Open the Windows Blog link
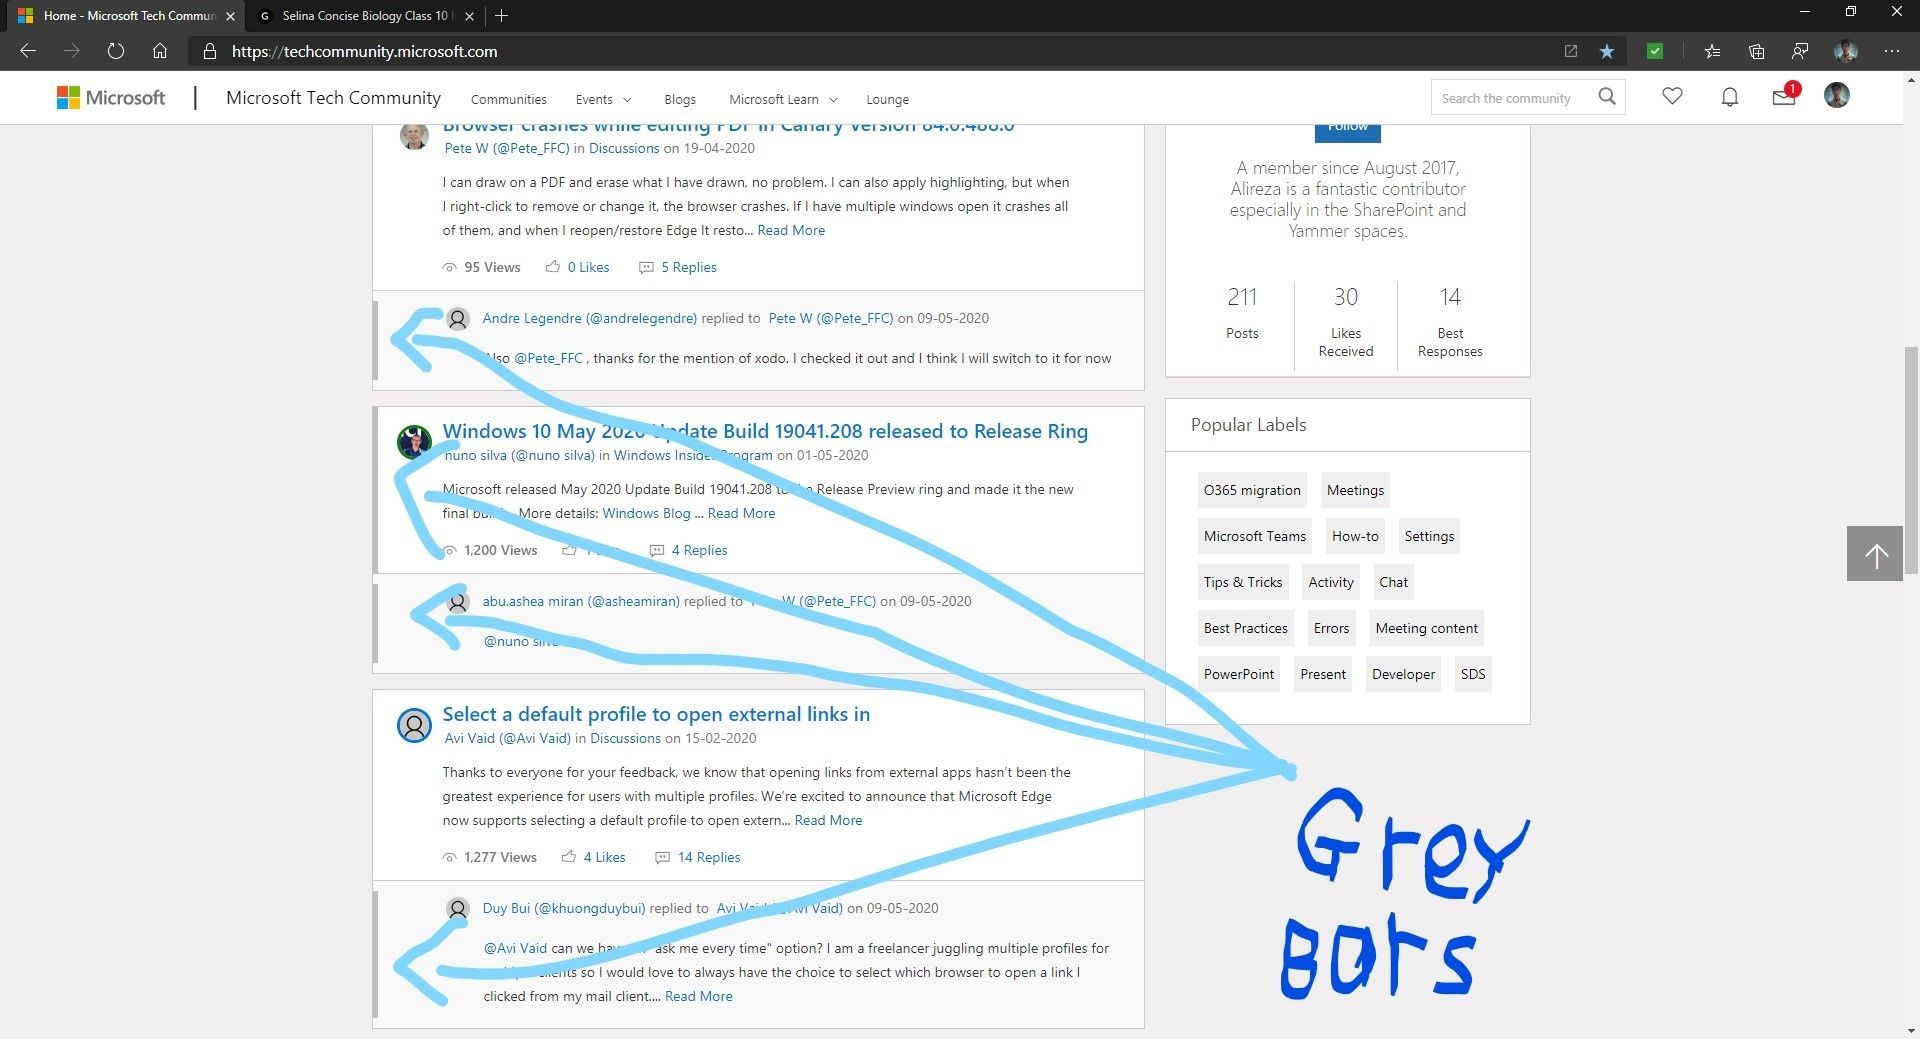 click(x=648, y=513)
